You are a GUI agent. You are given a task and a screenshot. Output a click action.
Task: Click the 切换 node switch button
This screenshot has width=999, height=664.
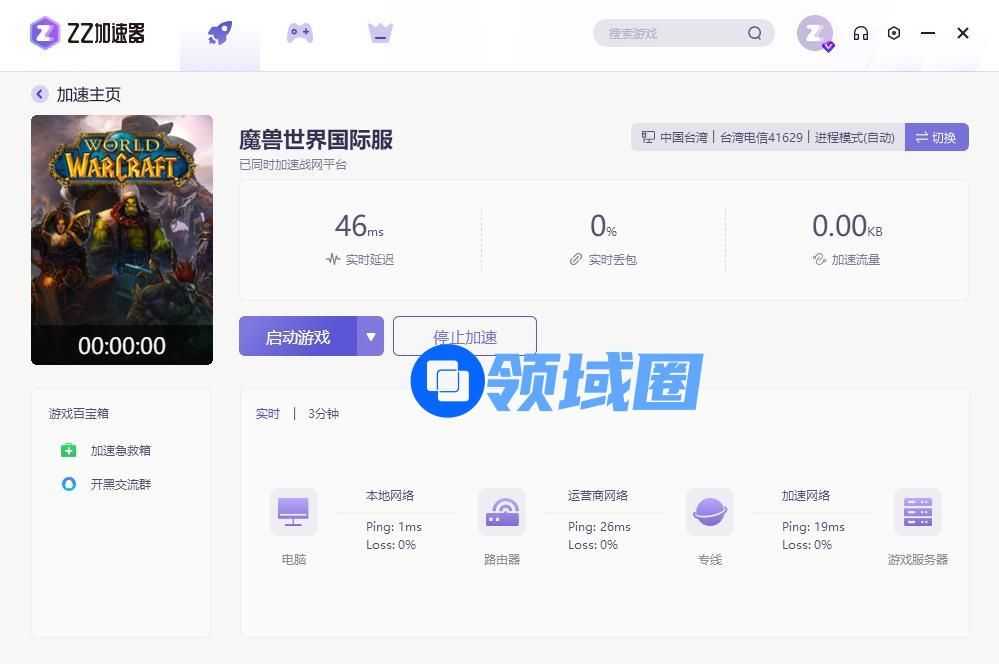(936, 138)
